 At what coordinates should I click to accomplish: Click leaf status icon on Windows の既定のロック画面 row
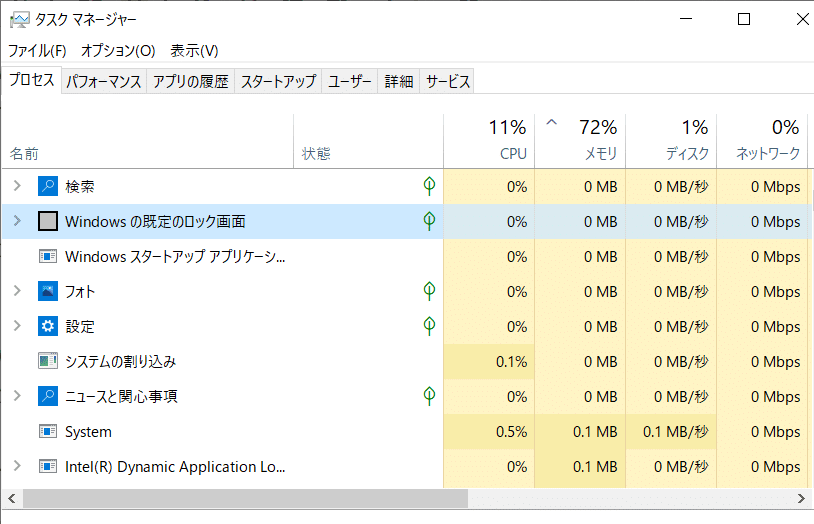pyautogui.click(x=429, y=221)
